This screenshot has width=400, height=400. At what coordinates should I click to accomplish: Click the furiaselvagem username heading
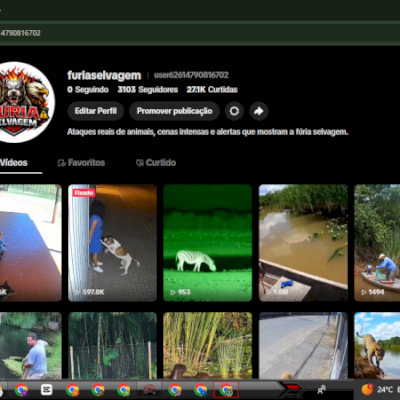tap(104, 75)
